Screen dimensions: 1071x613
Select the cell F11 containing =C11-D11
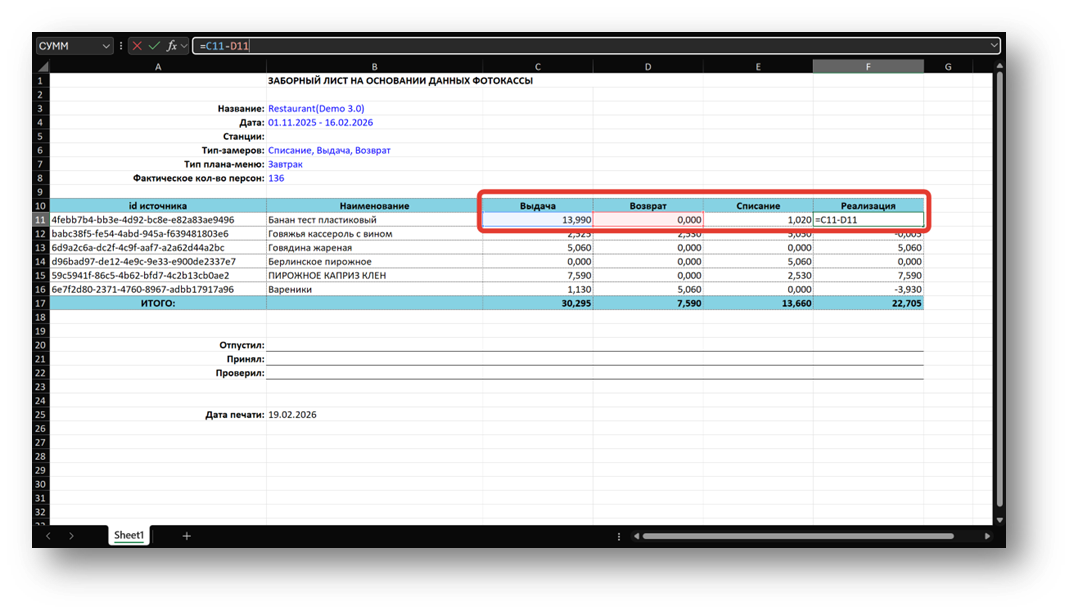pyautogui.click(x=868, y=220)
